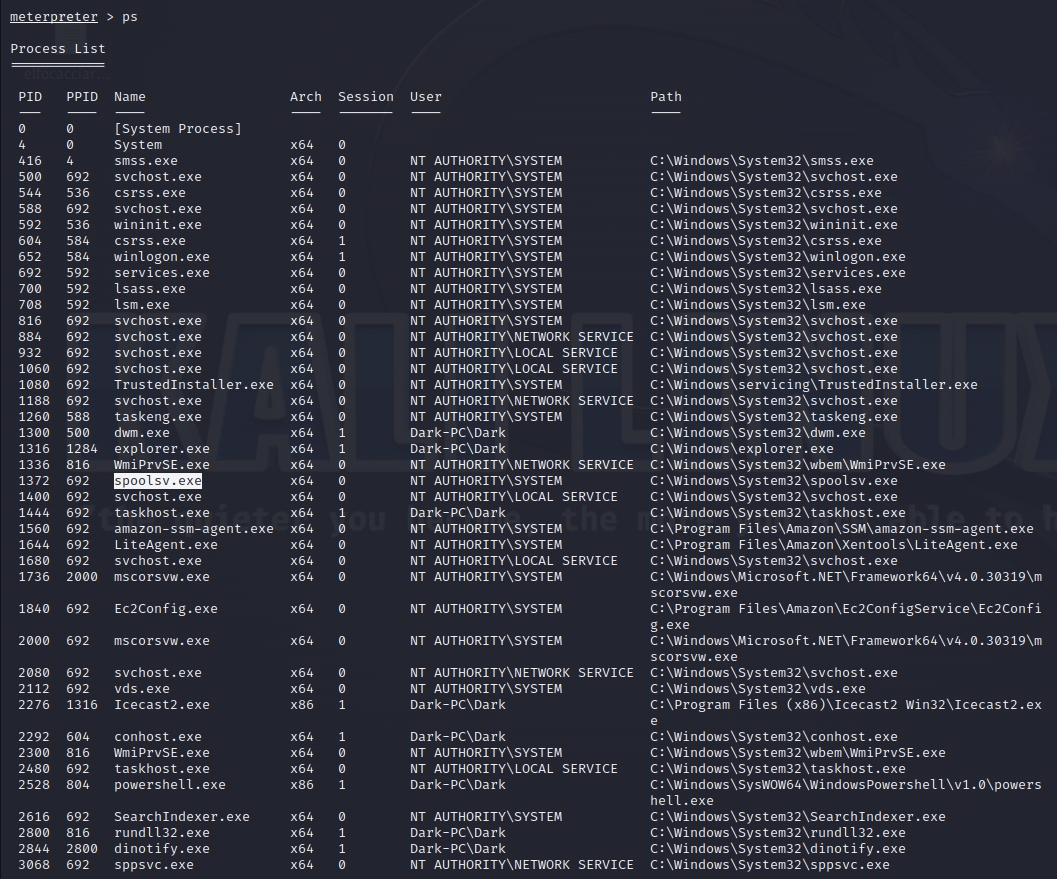The image size is (1057, 879).
Task: Click the SearchIndexer.exe process name
Action: 182,817
